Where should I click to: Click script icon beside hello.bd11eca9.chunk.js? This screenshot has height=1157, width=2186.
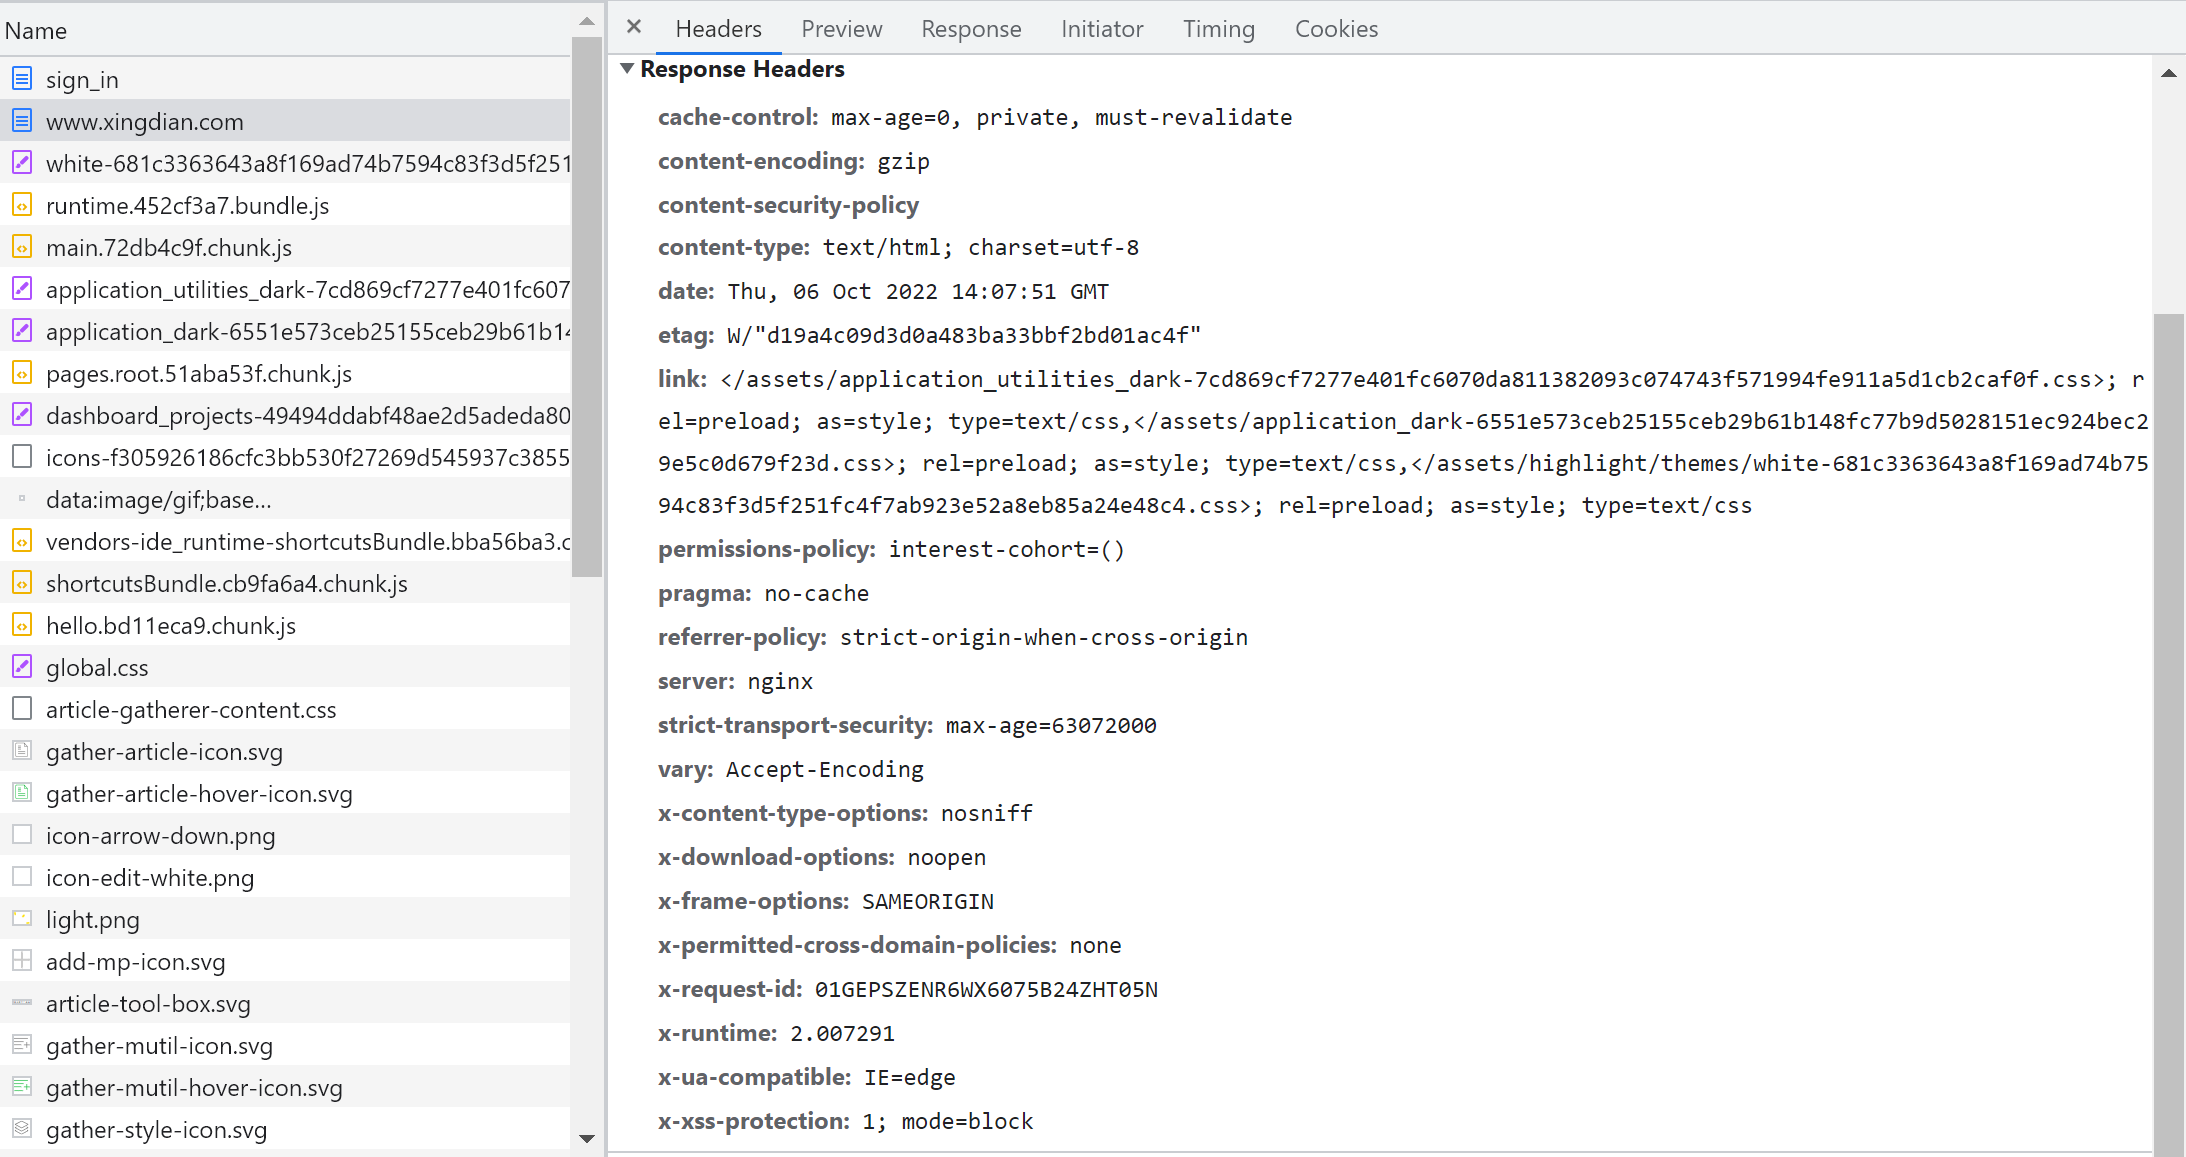pyautogui.click(x=22, y=625)
